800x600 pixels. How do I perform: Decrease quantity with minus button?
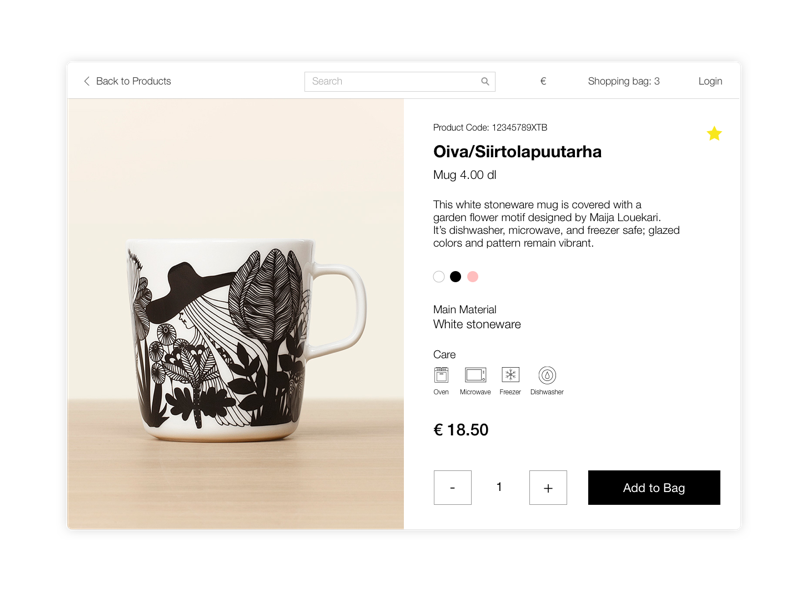coord(452,488)
